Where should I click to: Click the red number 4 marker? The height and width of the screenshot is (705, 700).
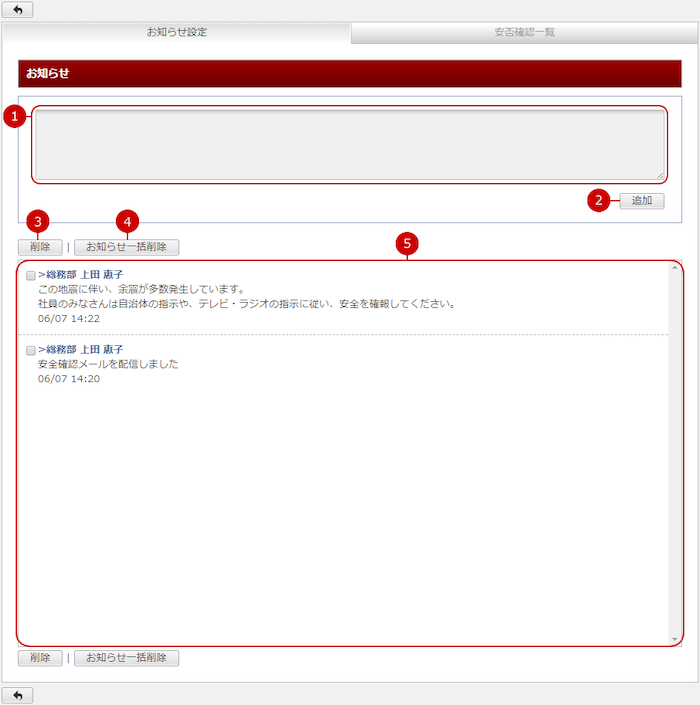127,220
